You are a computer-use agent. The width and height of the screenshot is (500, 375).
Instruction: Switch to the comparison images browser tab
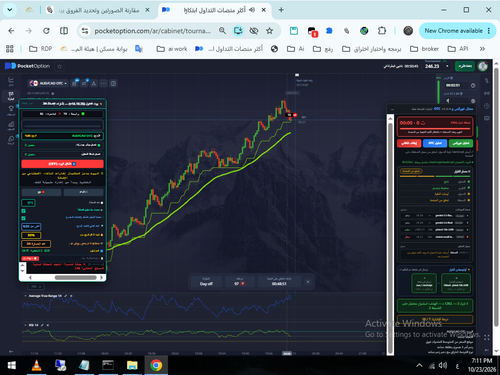point(98,10)
